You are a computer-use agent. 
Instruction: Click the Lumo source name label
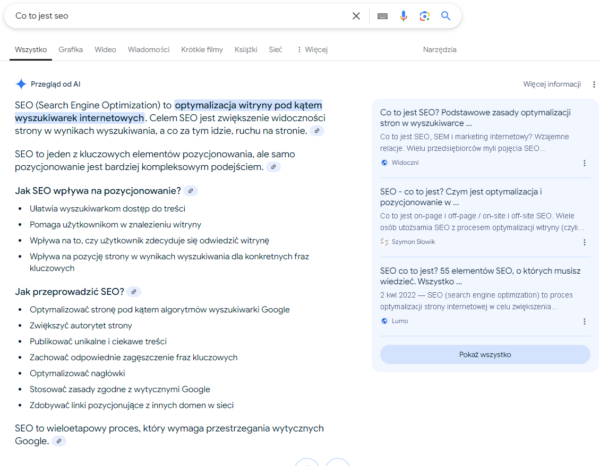(x=400, y=321)
